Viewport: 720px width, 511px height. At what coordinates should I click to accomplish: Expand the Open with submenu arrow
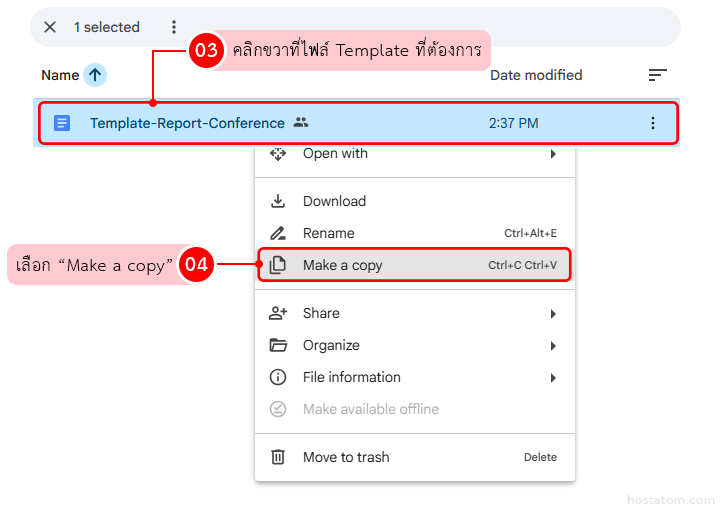pos(553,154)
